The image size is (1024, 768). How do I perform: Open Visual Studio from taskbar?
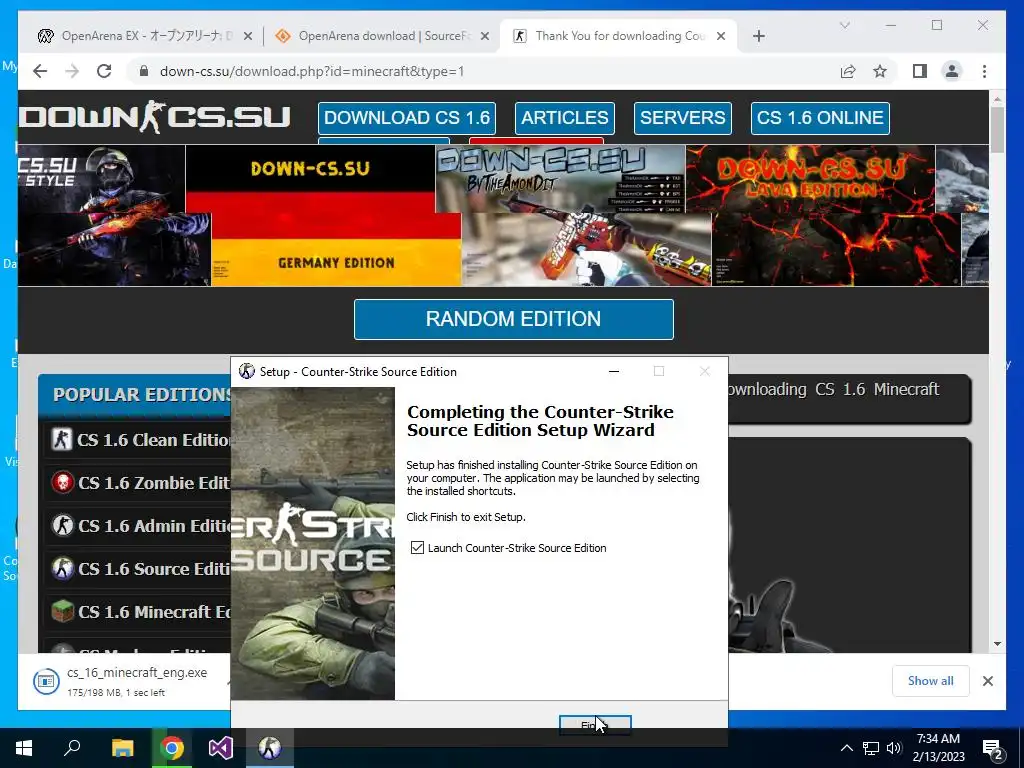tap(221, 748)
